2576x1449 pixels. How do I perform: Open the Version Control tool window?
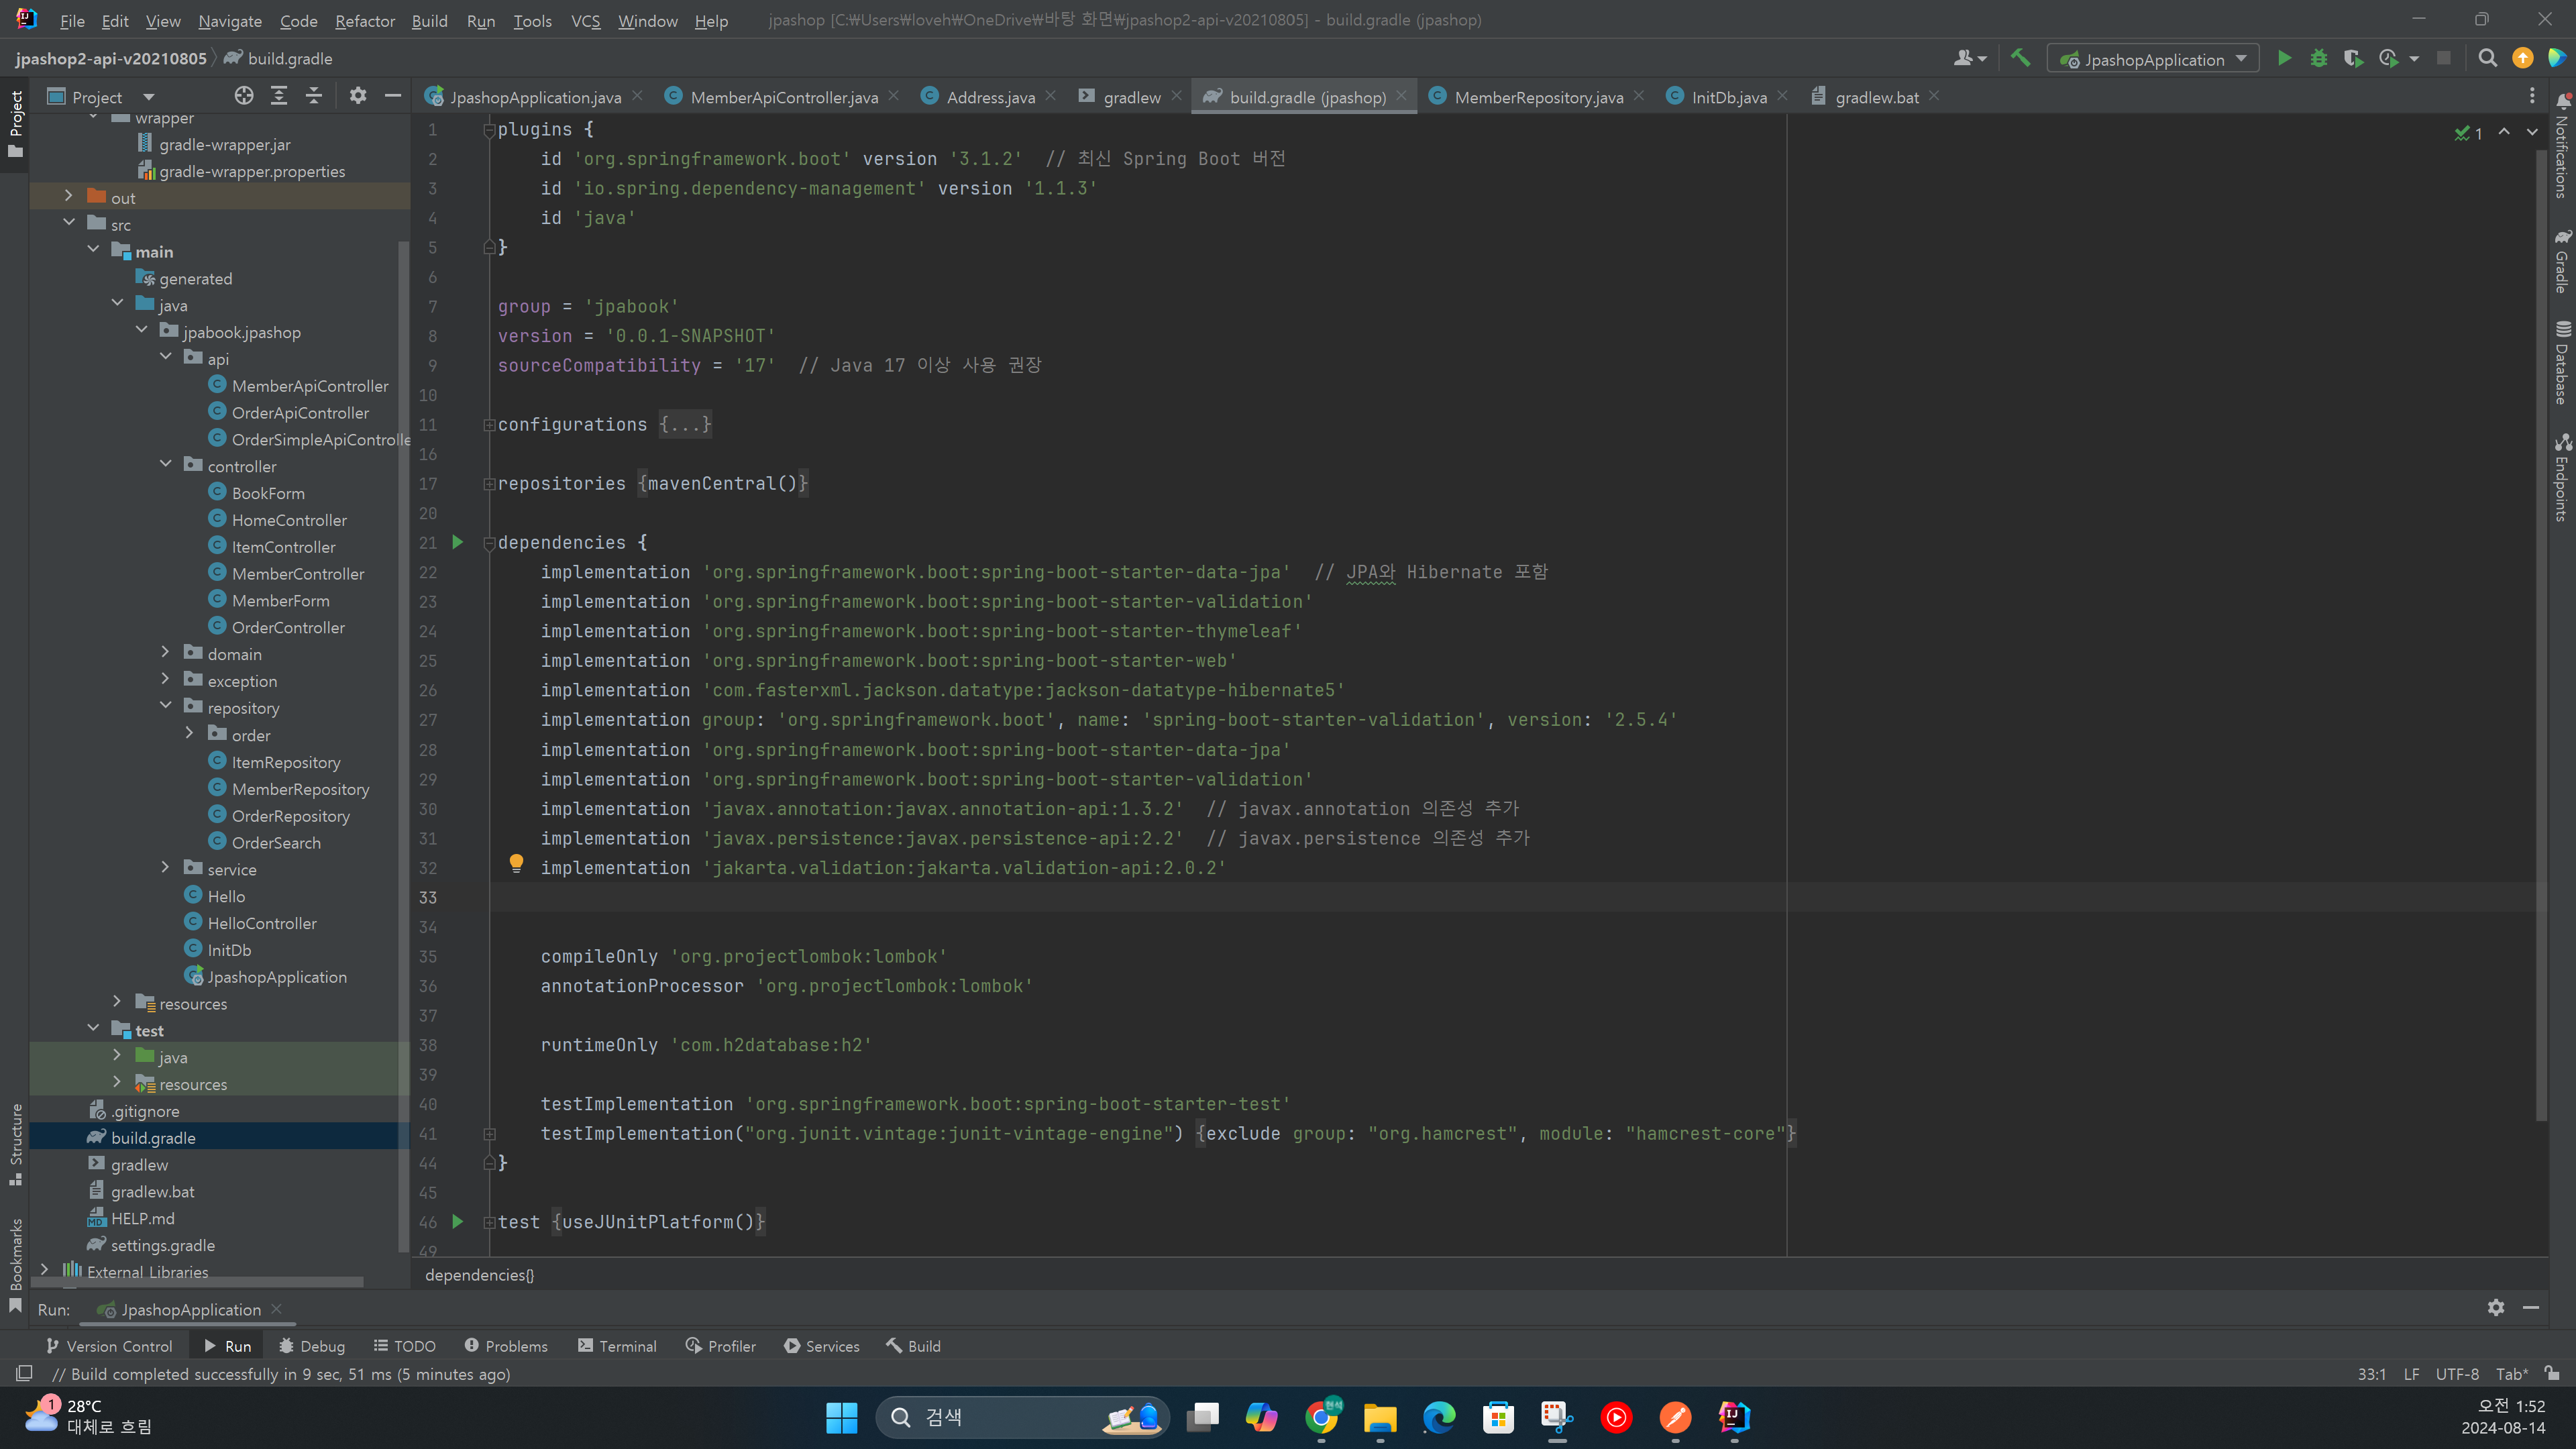(x=109, y=1346)
